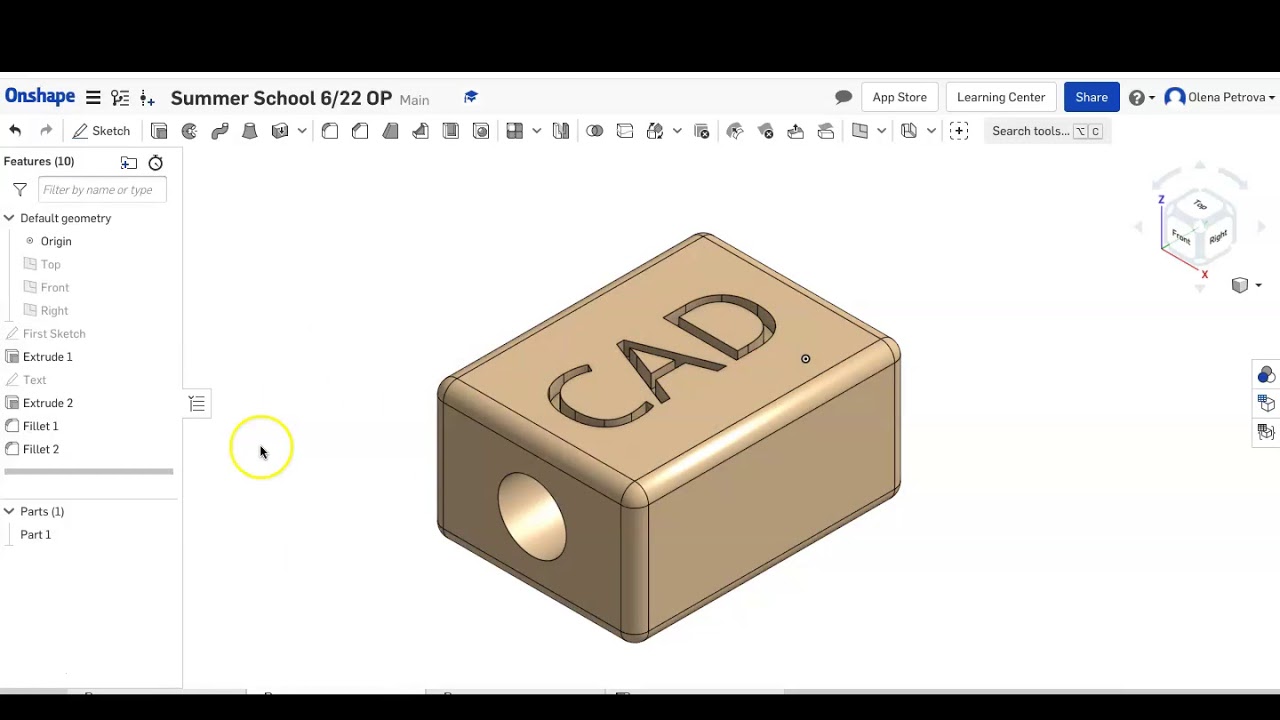Select the First Sketch feature
Viewport: 1280px width, 720px height.
[54, 333]
